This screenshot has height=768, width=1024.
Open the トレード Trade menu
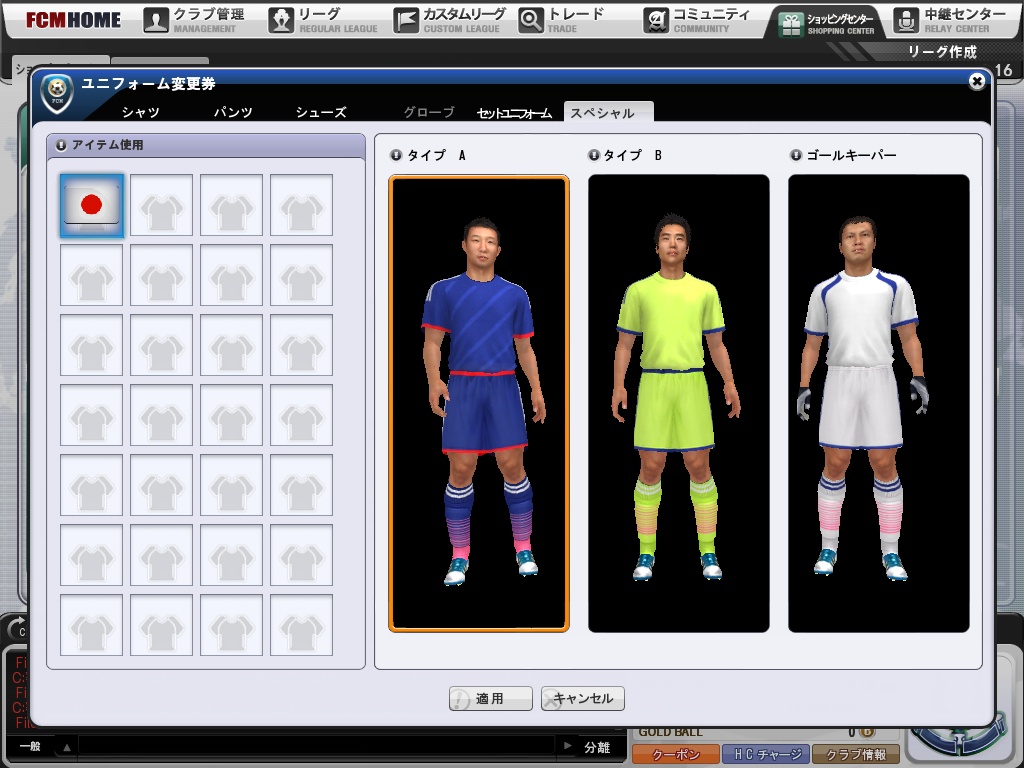(x=562, y=20)
